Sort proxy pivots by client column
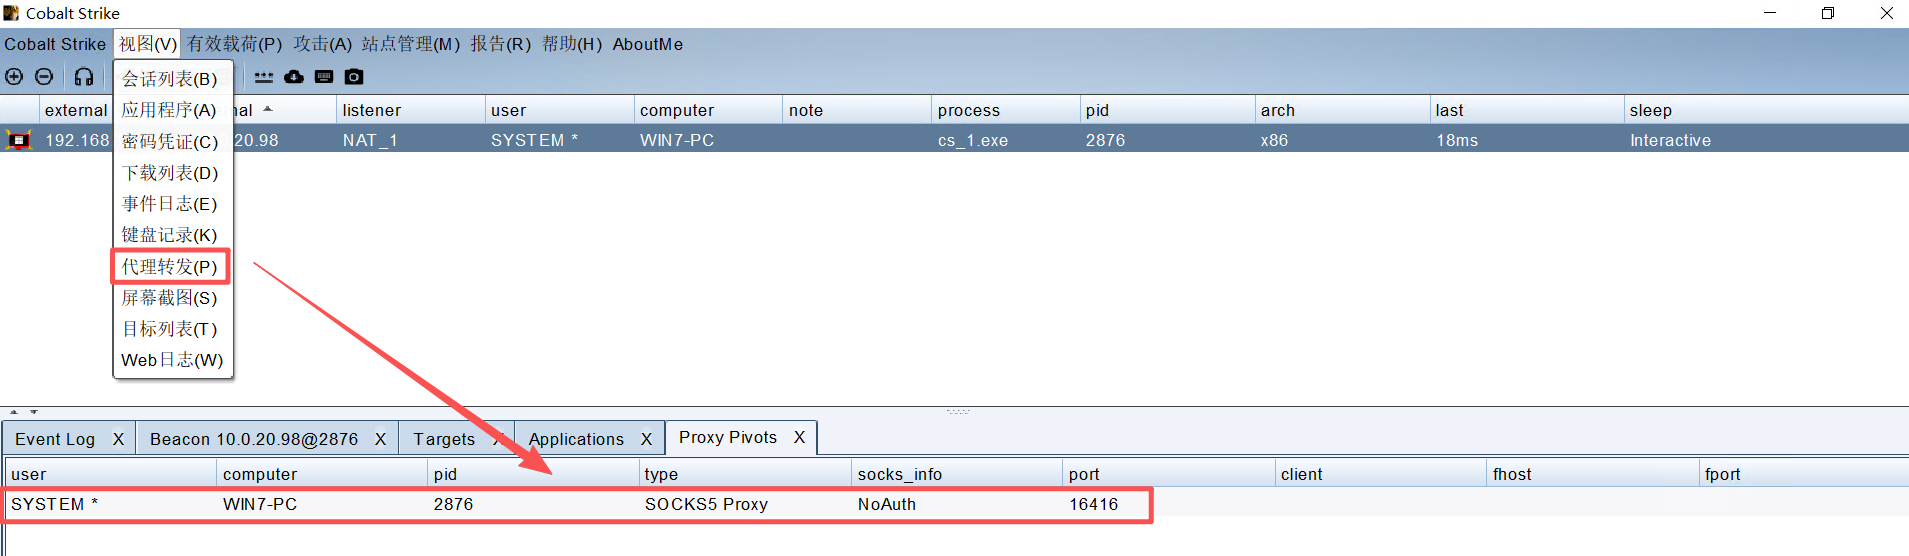Screen dimensions: 1909x556 pos(1381,474)
